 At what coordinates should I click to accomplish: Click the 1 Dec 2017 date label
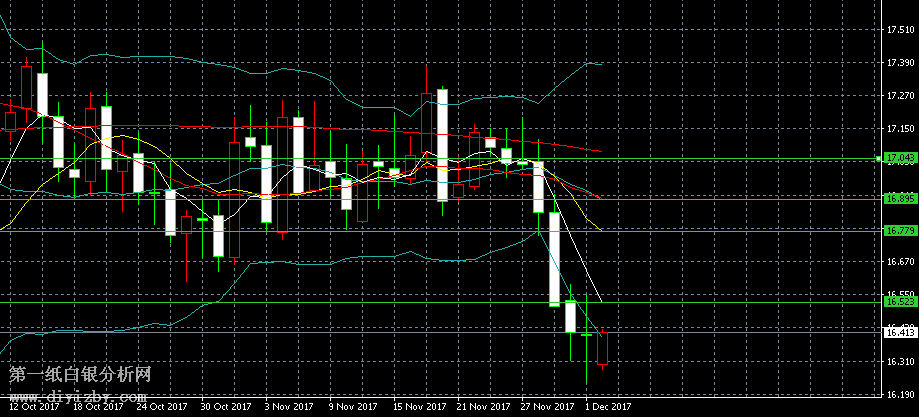pos(608,407)
